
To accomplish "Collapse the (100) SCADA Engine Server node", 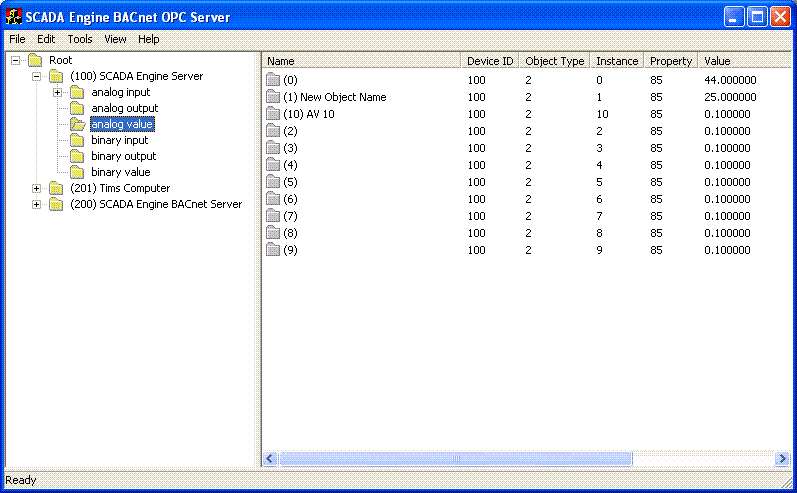I will [x=37, y=77].
